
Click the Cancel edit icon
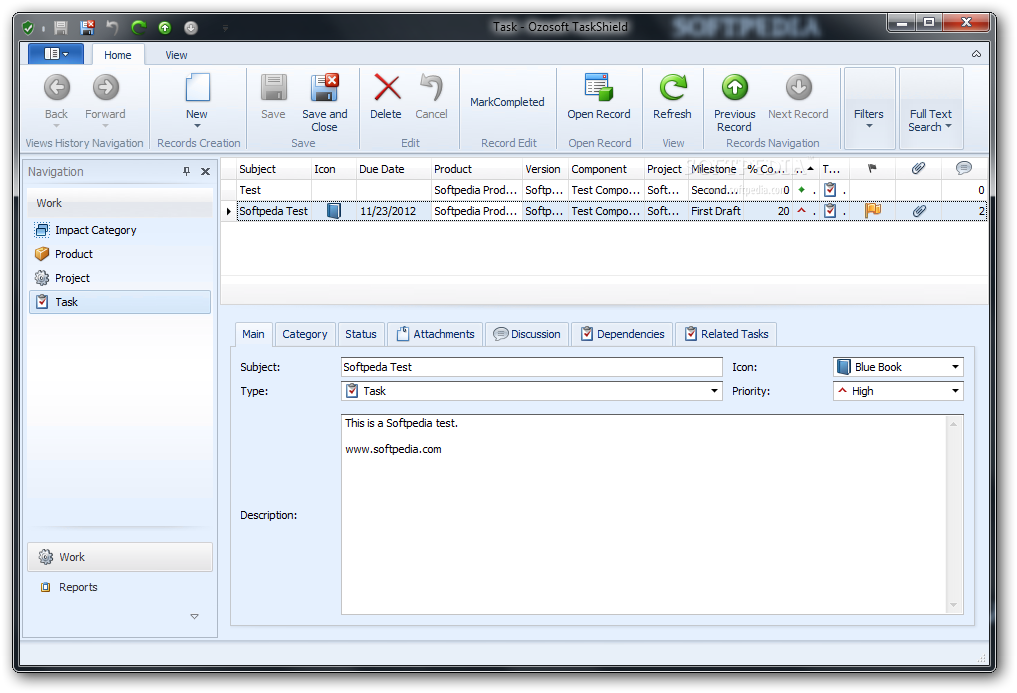(x=431, y=88)
